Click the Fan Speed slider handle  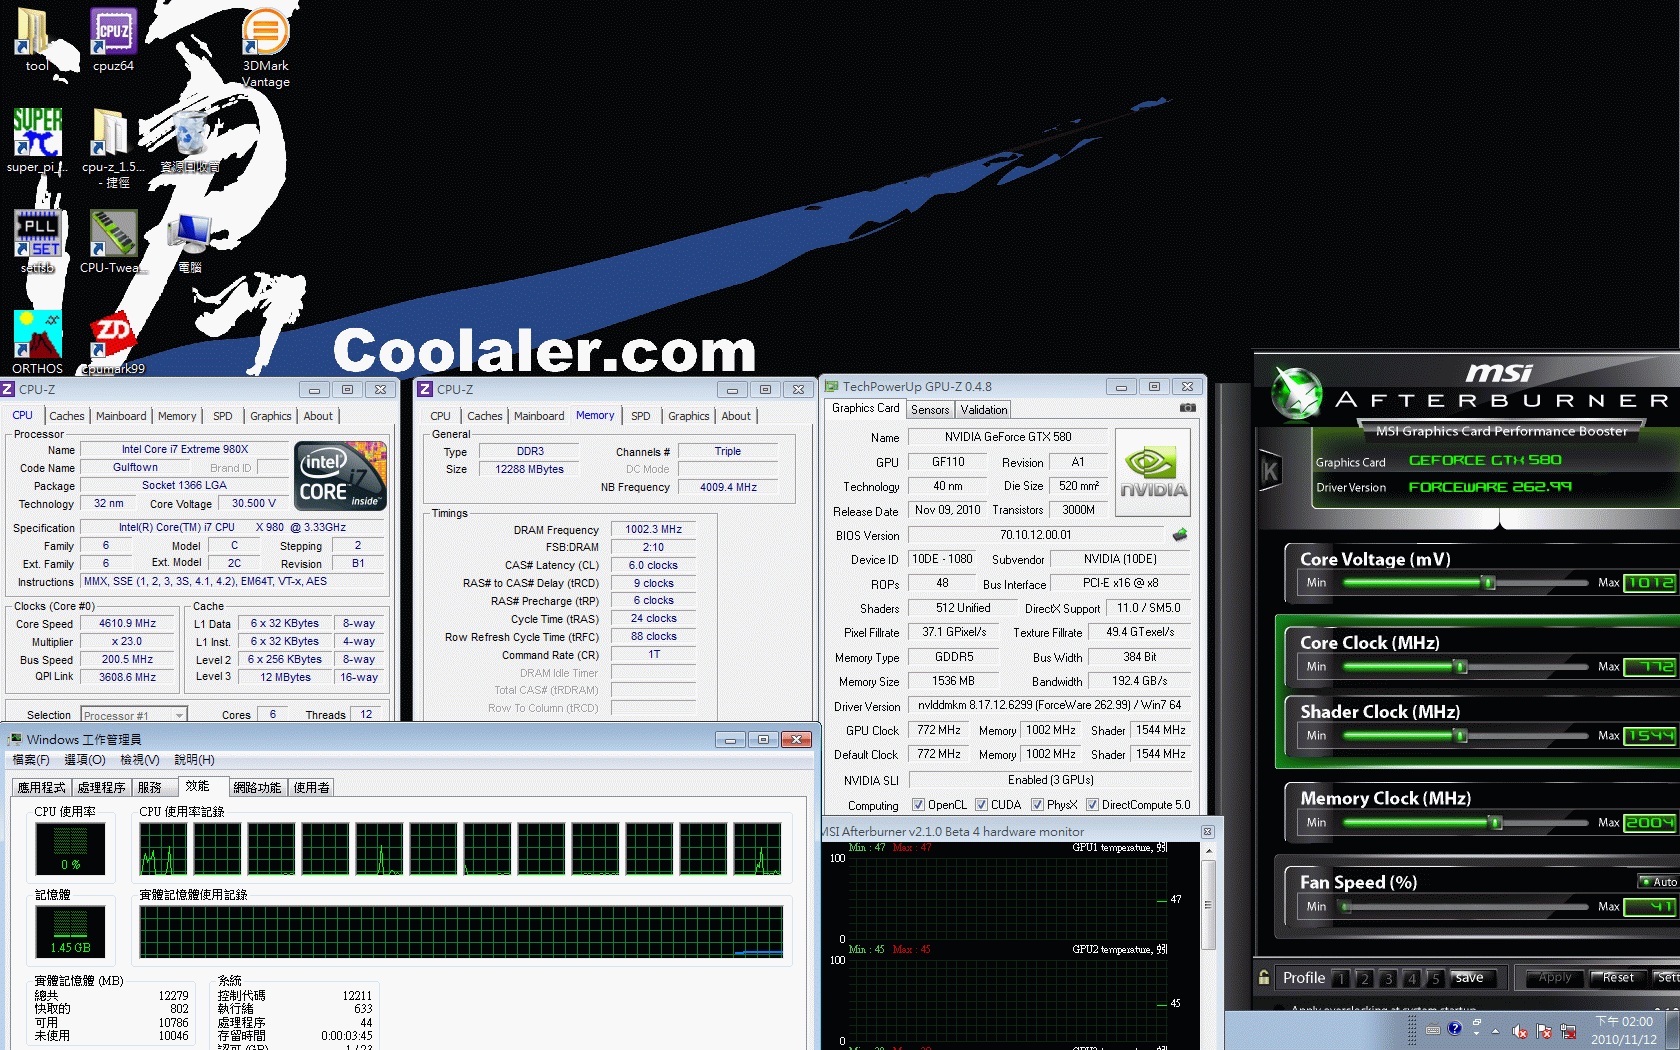(1346, 907)
